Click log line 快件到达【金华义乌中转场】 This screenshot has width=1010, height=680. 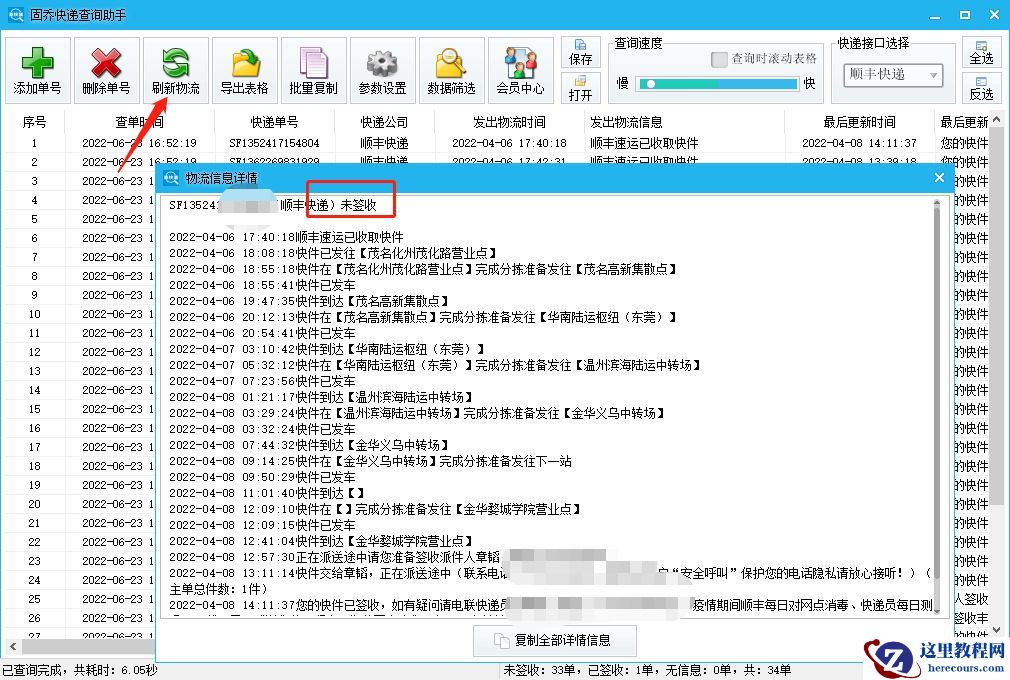(x=373, y=445)
